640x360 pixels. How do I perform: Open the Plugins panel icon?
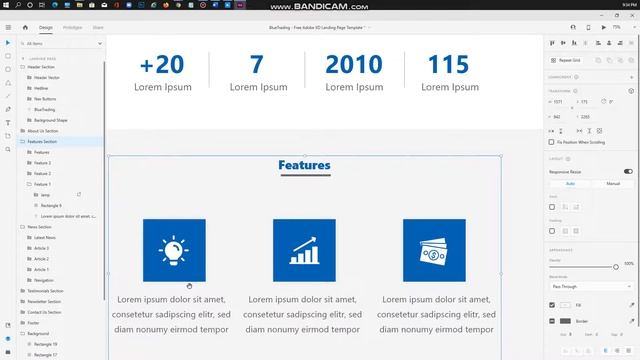8,352
